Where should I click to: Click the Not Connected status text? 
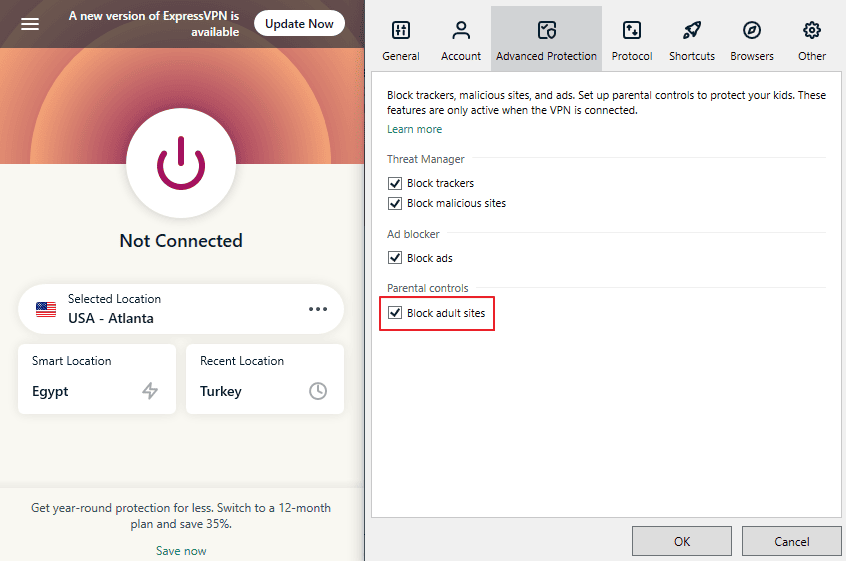click(x=181, y=241)
